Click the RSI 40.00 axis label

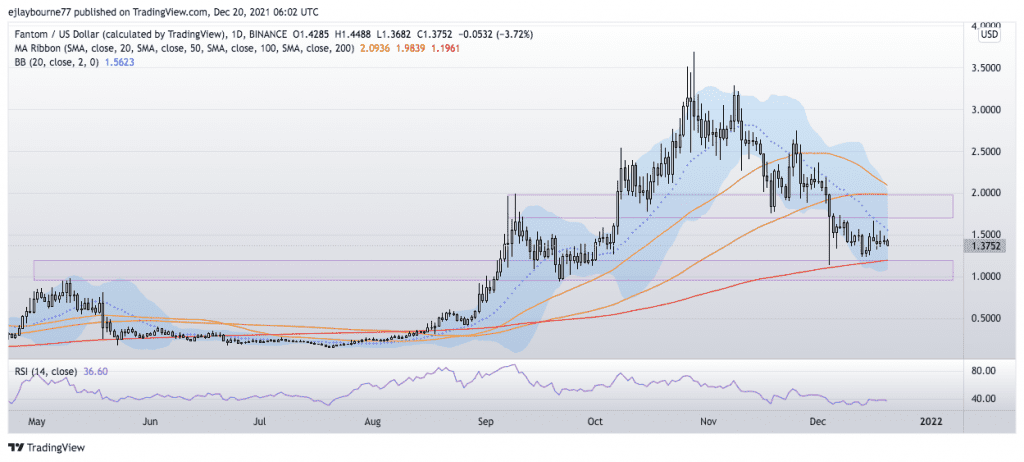point(986,399)
